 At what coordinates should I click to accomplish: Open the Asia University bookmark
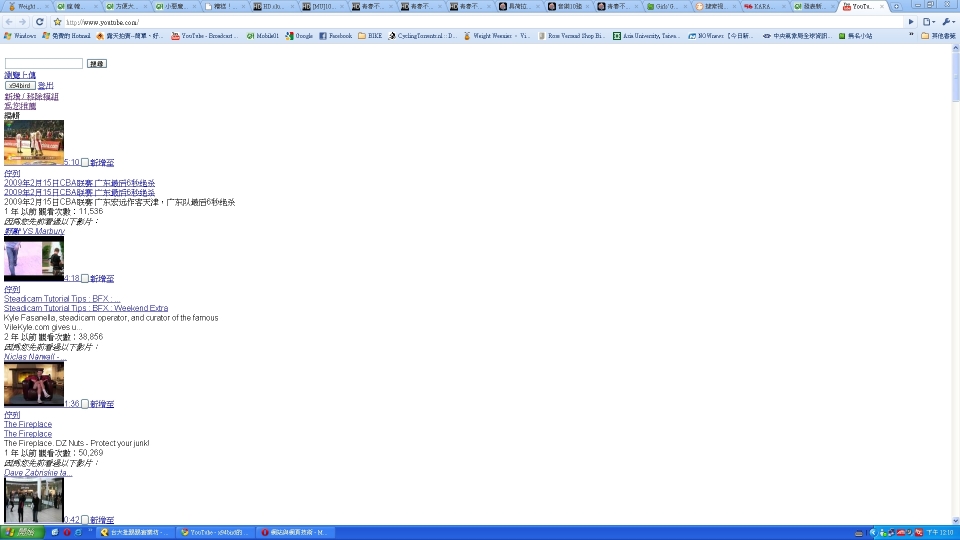pyautogui.click(x=647, y=36)
